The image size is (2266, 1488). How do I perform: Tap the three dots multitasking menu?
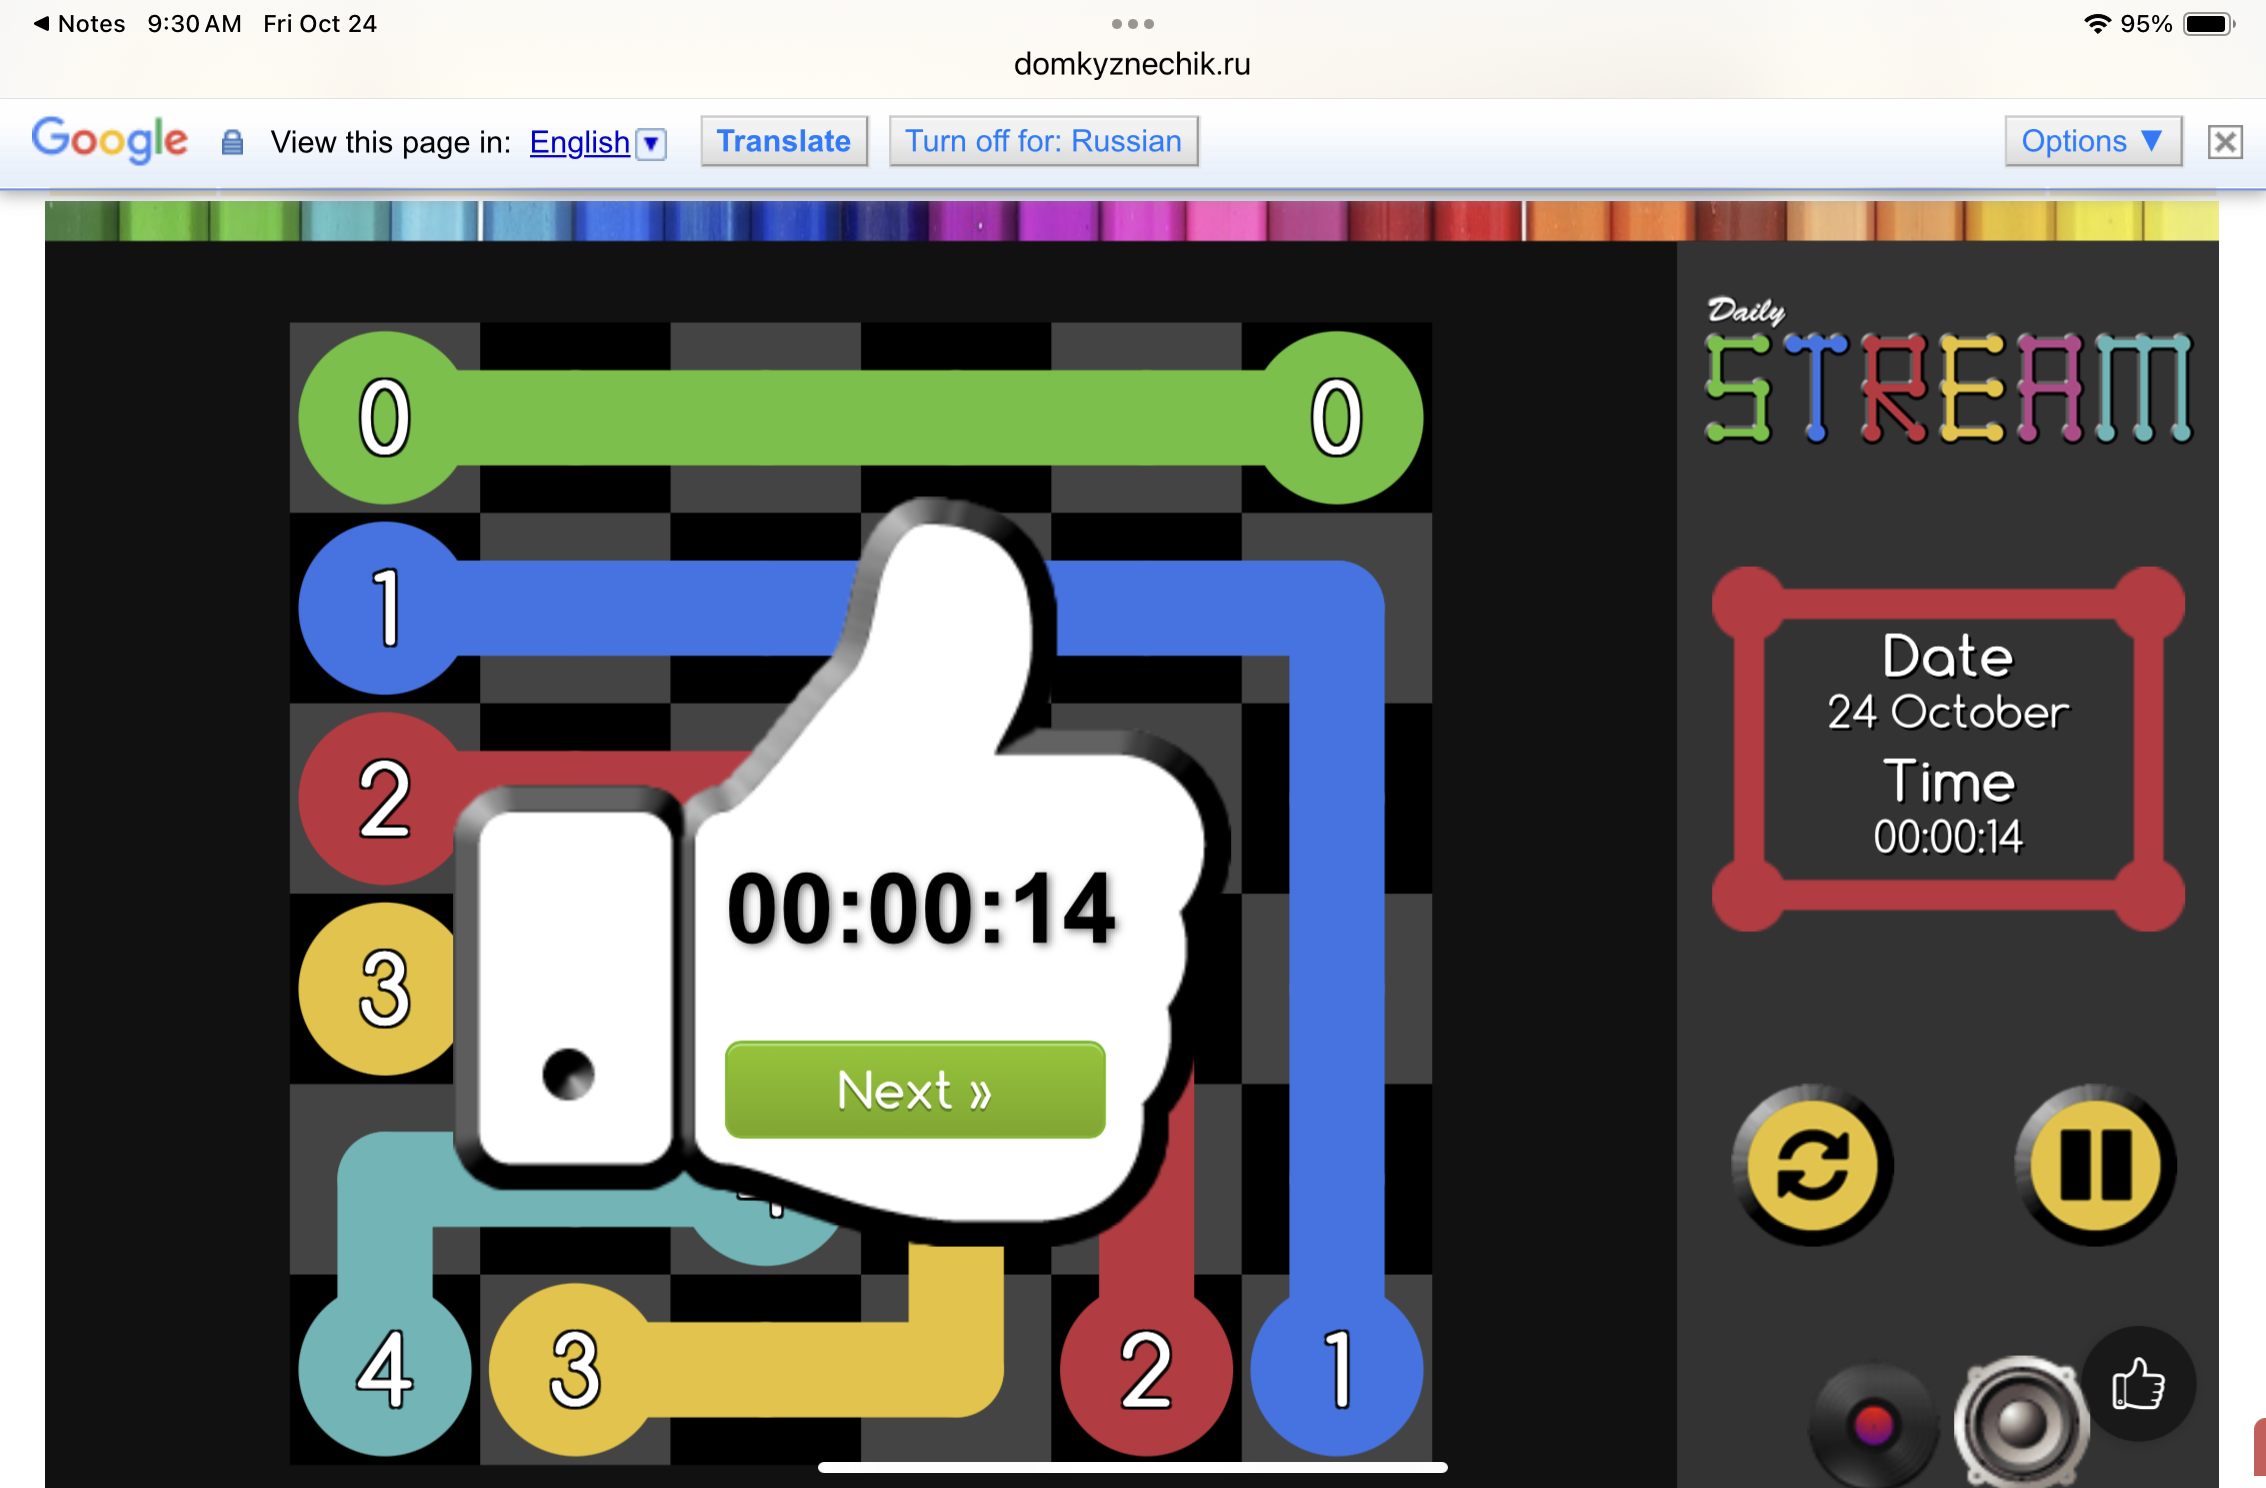(x=1132, y=23)
